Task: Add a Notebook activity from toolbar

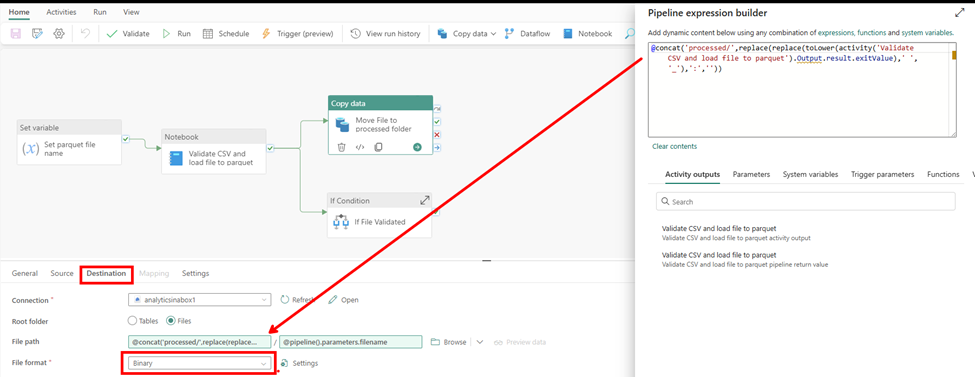Action: (x=588, y=34)
